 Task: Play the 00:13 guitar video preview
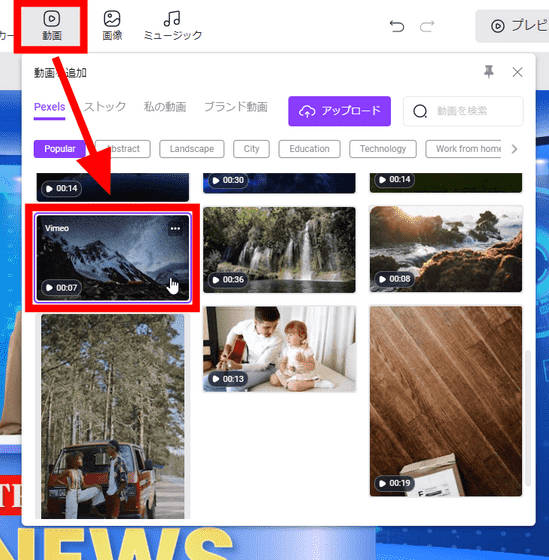click(x=228, y=379)
